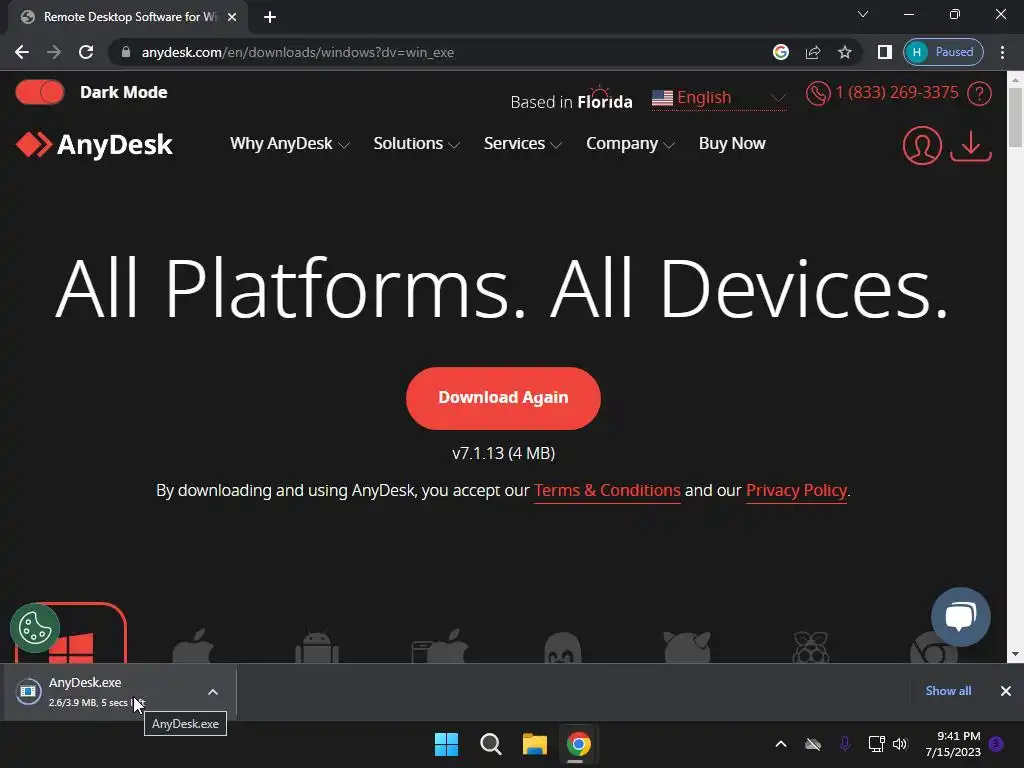This screenshot has height=768, width=1024.
Task: Select the FreeBSD platform icon
Action: [686, 647]
